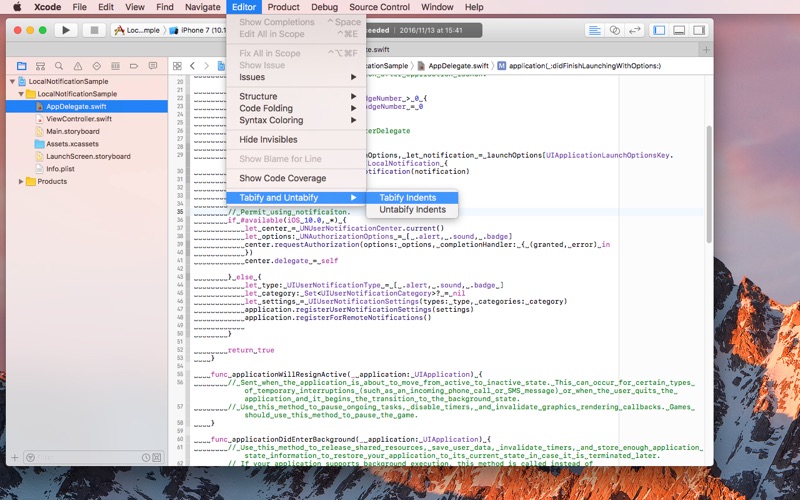
Task: Collapse the LocalNotificationSample project root
Action: tap(12, 81)
